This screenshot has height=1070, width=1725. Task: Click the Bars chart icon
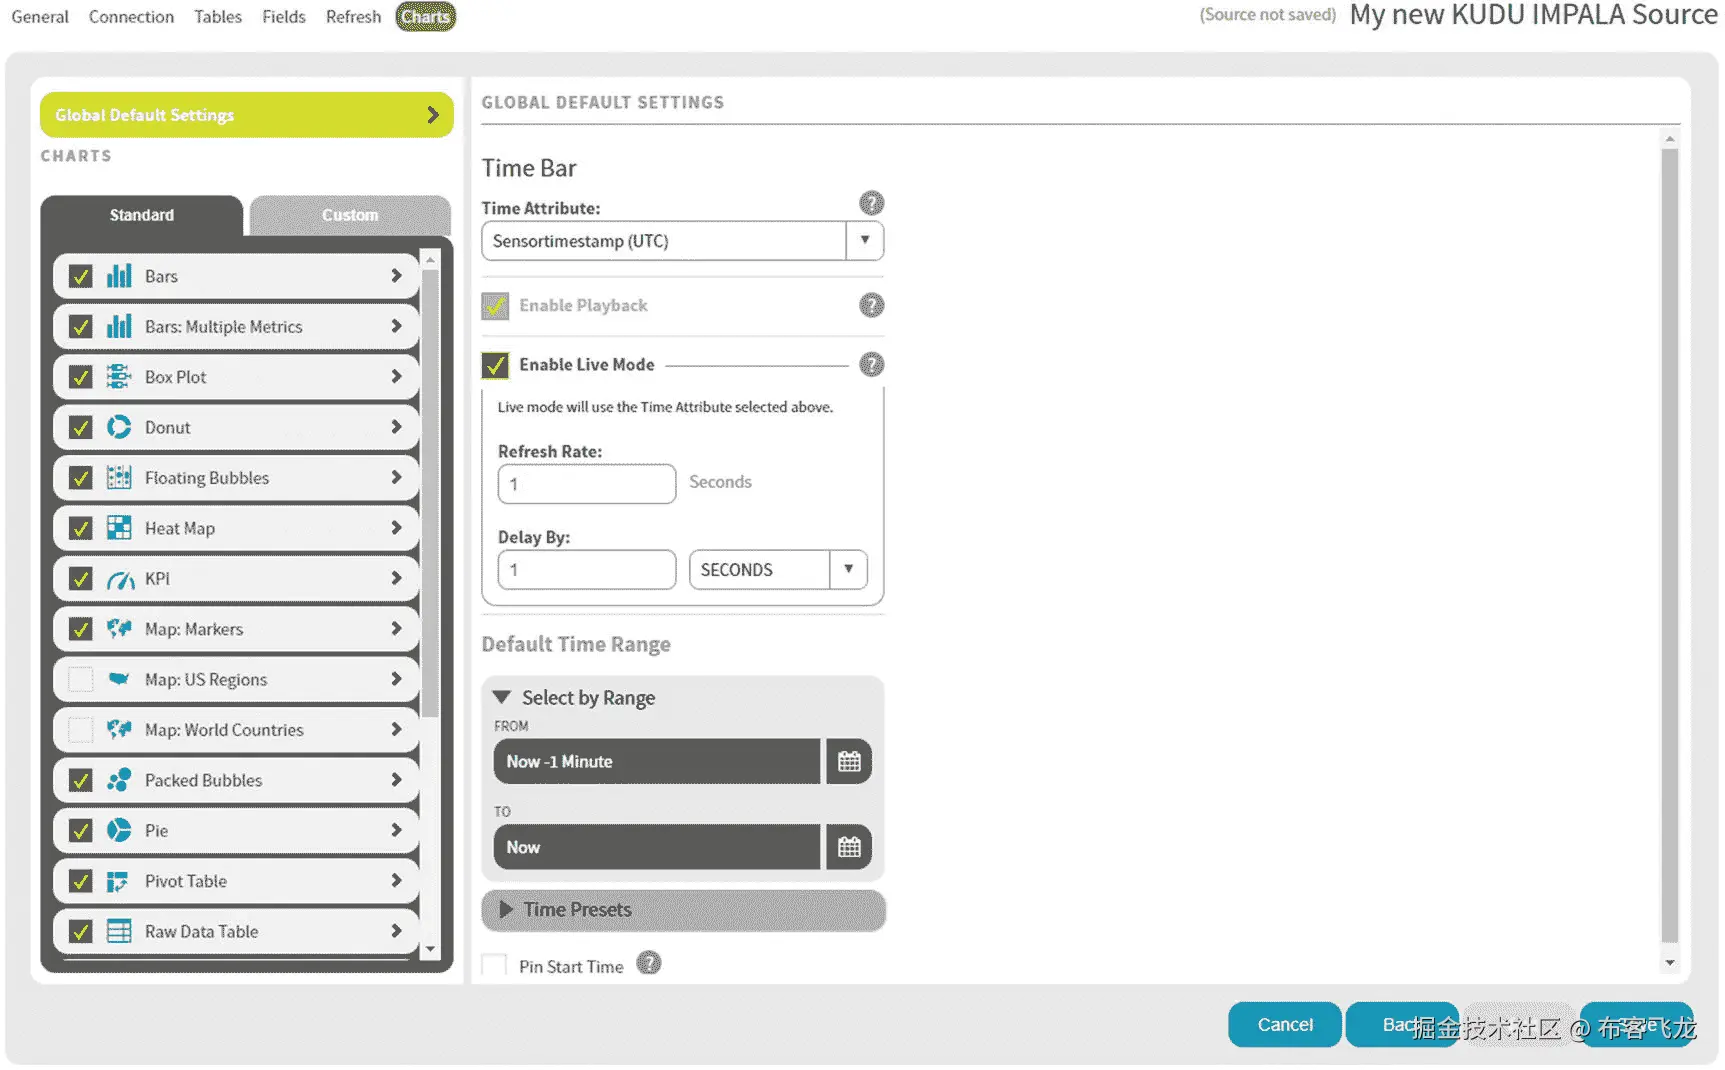[119, 276]
